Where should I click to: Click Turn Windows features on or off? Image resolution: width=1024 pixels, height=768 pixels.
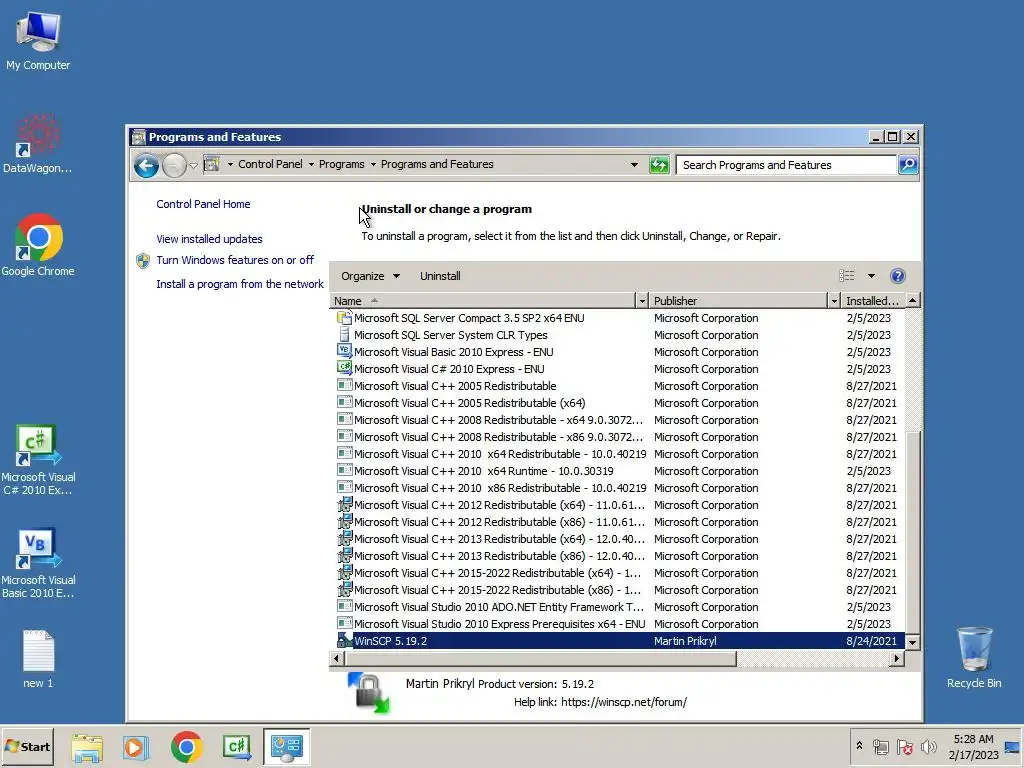pos(235,260)
